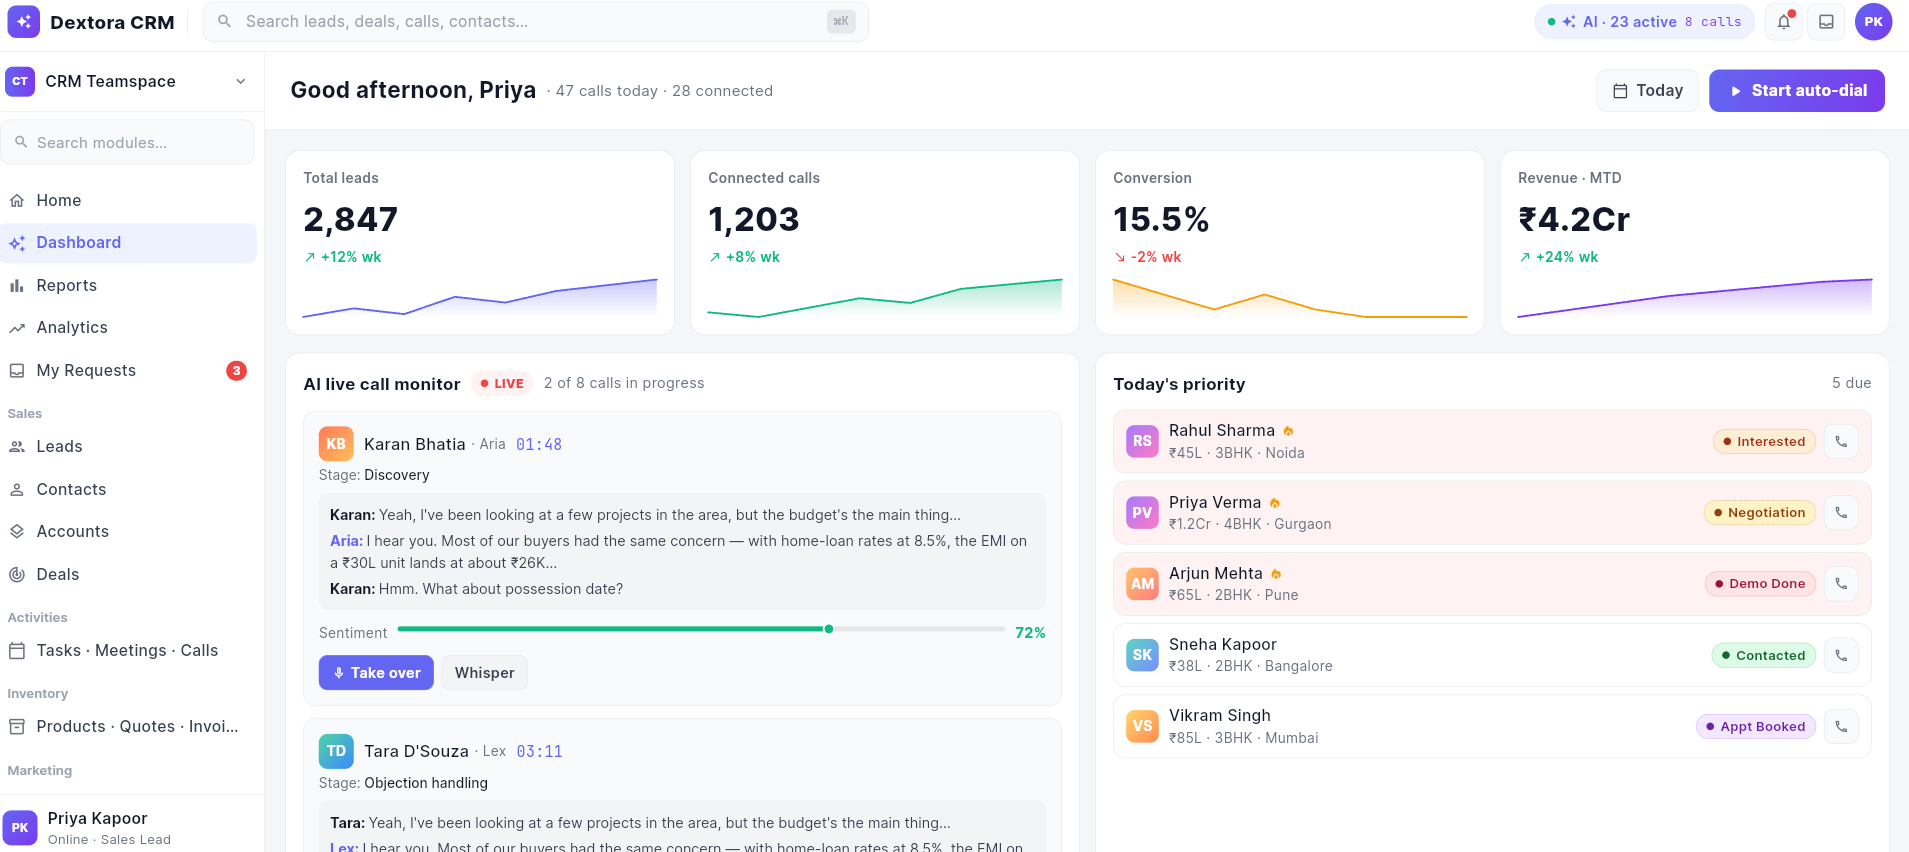Click the TD avatar for Tara D'Souza

tap(336, 751)
